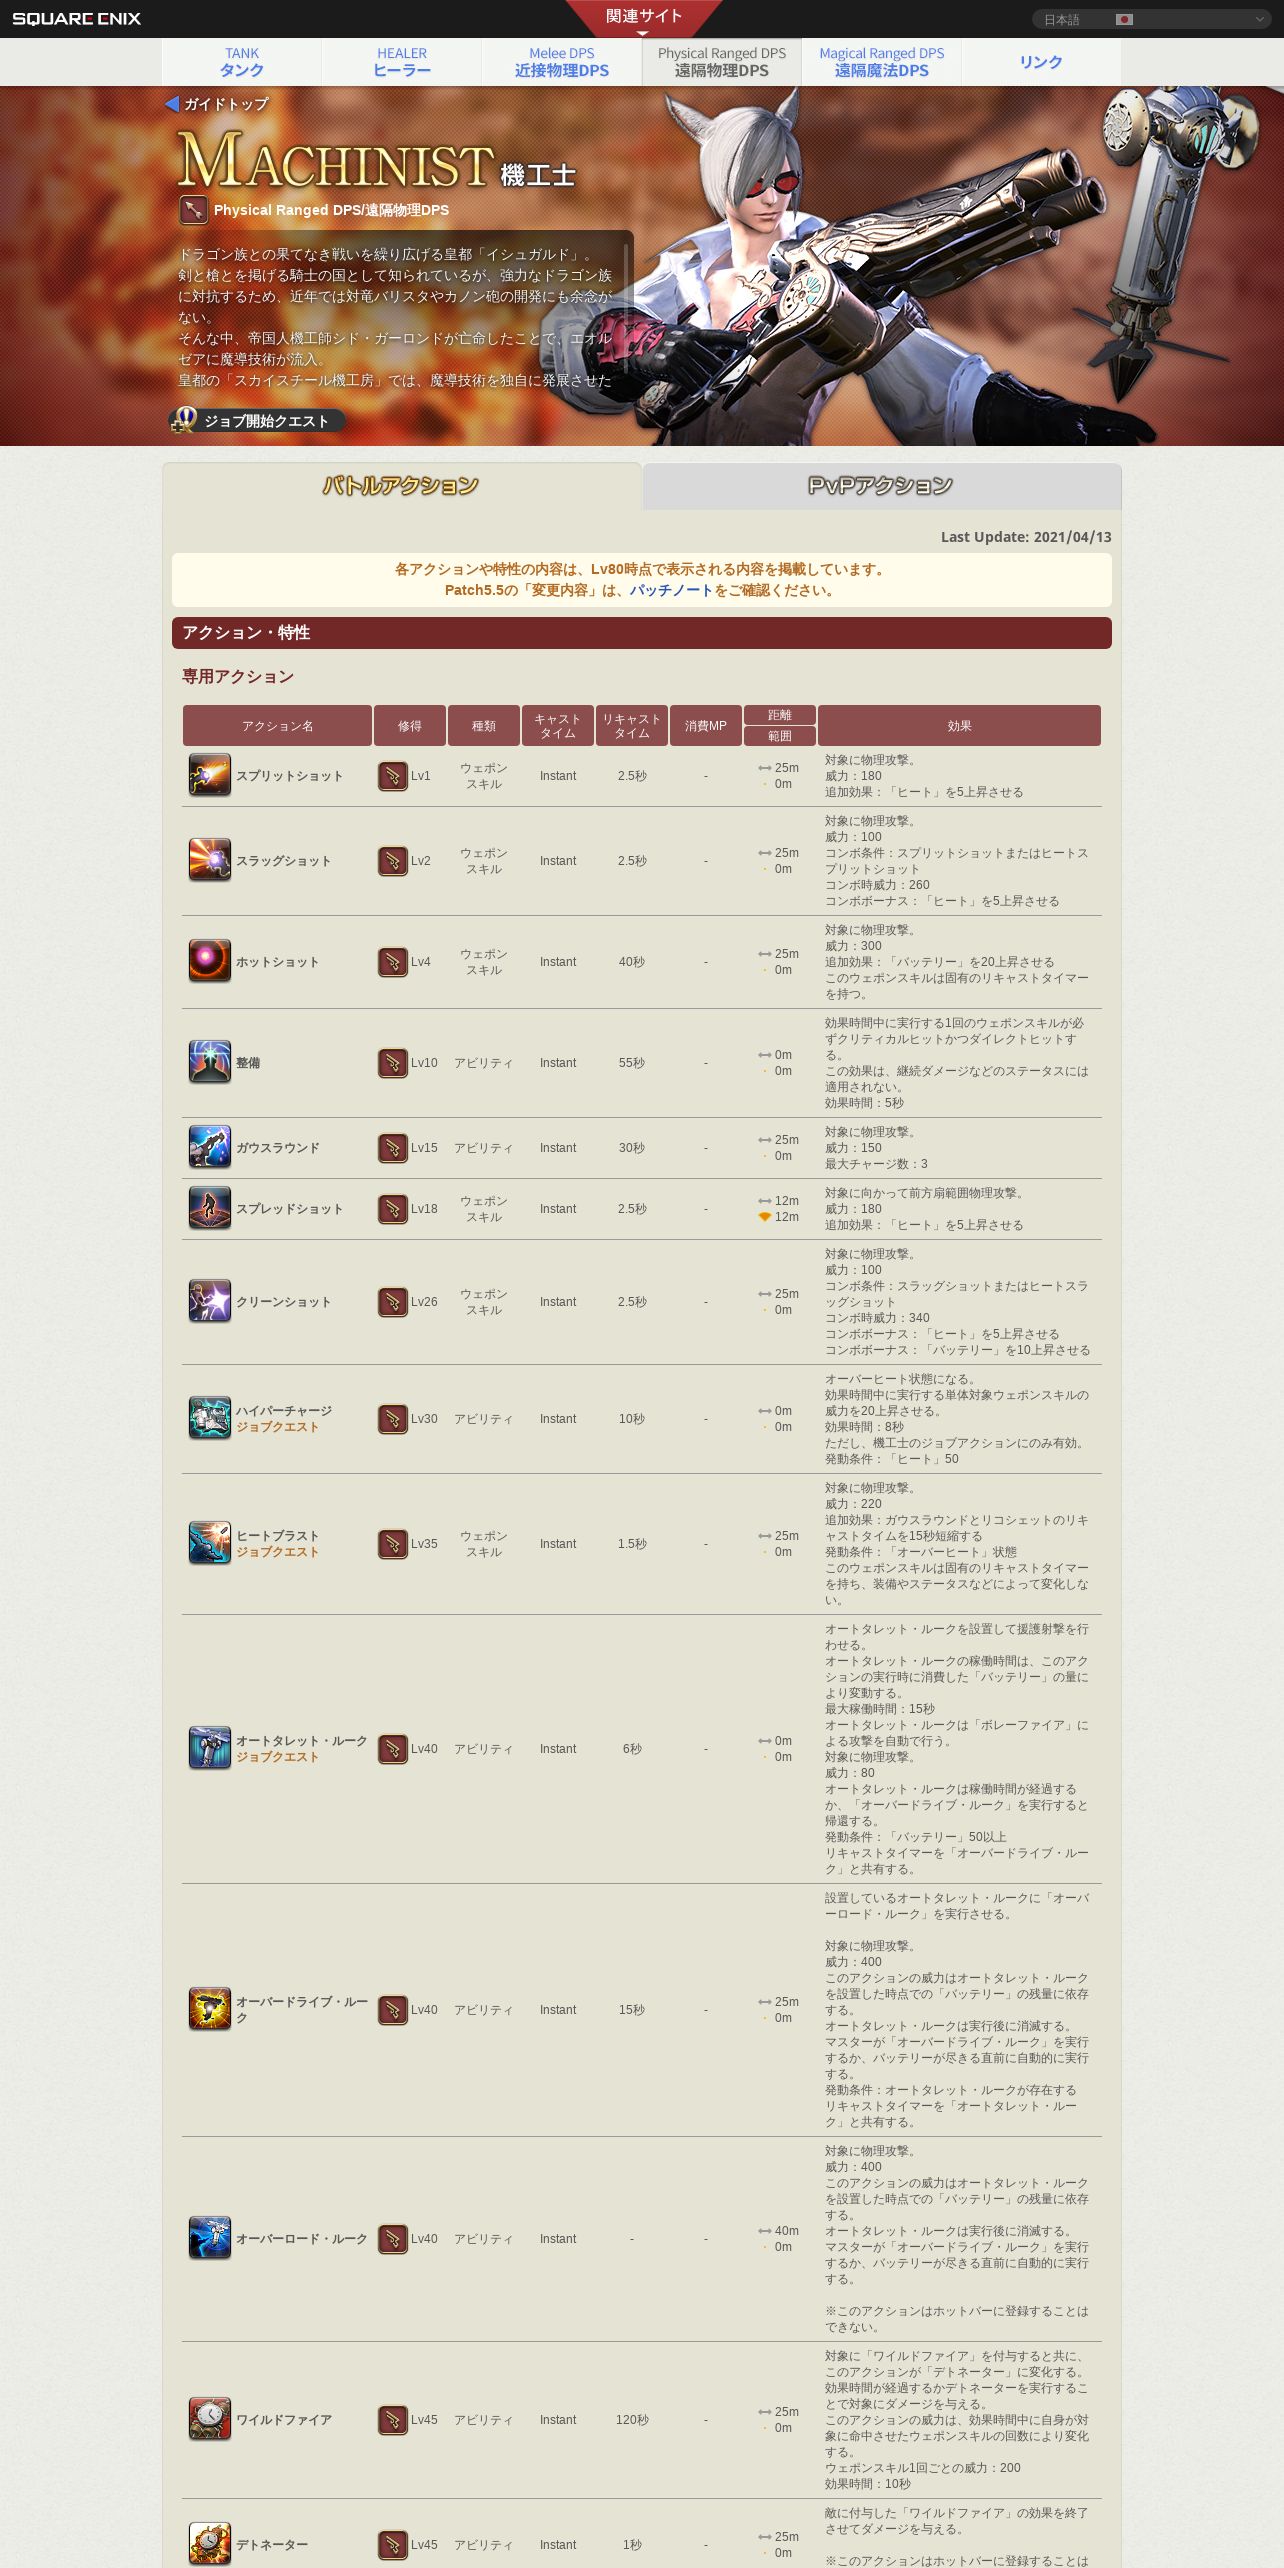
Task: Click the machinist job icon beside Lv1
Action: (x=393, y=776)
